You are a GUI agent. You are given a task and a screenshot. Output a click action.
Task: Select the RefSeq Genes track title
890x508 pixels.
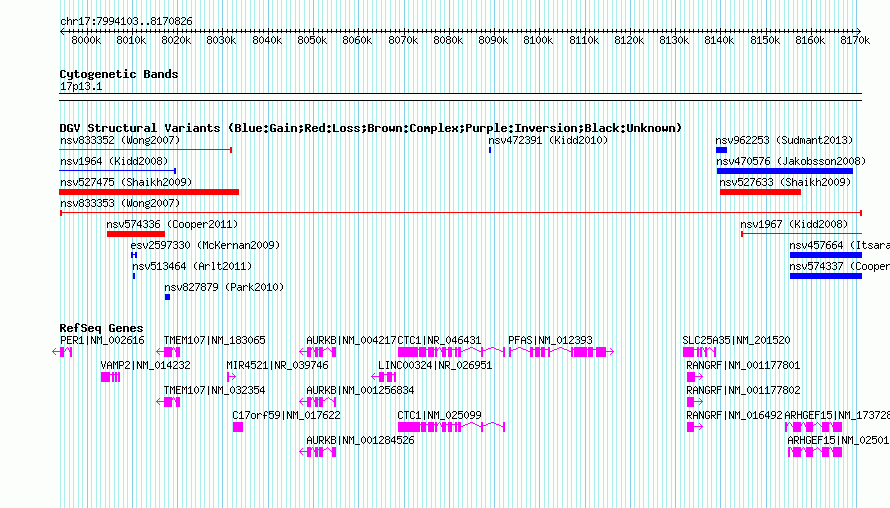(101, 328)
